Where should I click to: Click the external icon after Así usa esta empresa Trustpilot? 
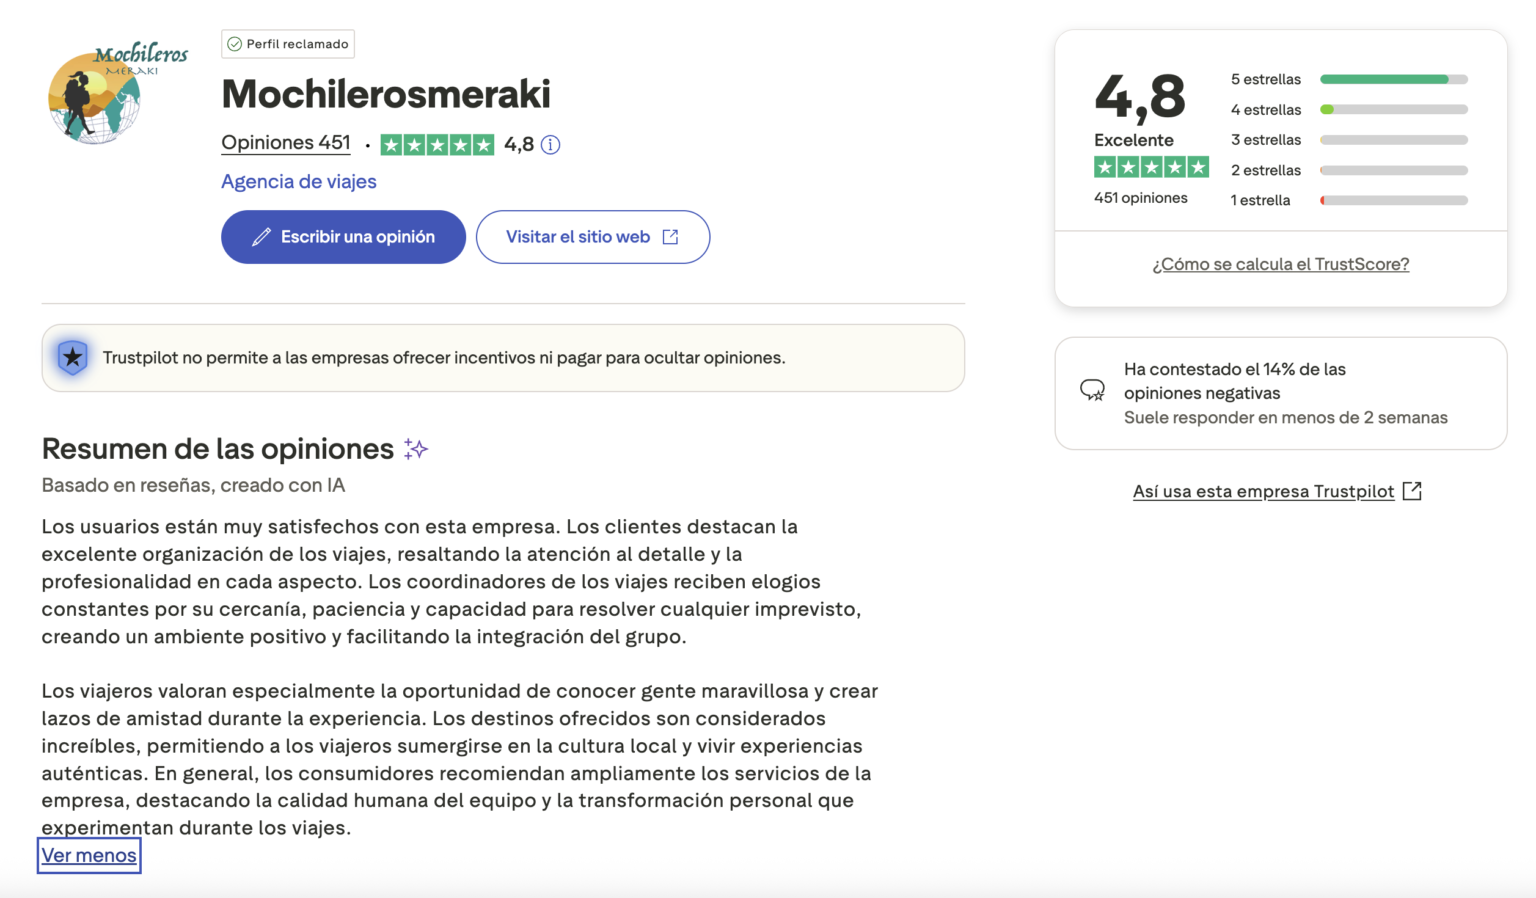(1412, 491)
